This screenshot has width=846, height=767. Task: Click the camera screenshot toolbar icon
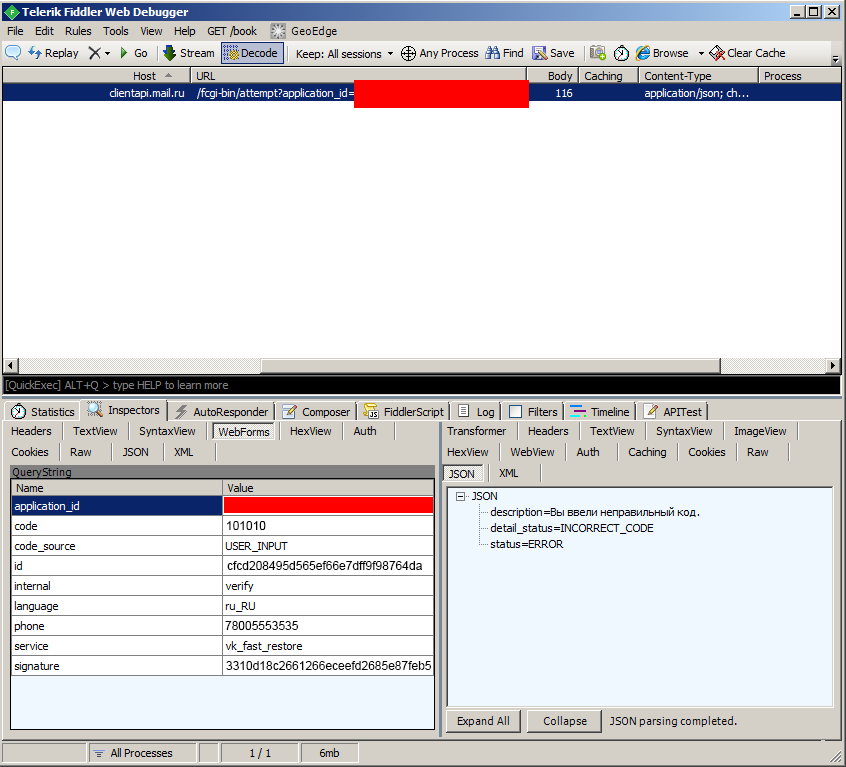point(597,53)
